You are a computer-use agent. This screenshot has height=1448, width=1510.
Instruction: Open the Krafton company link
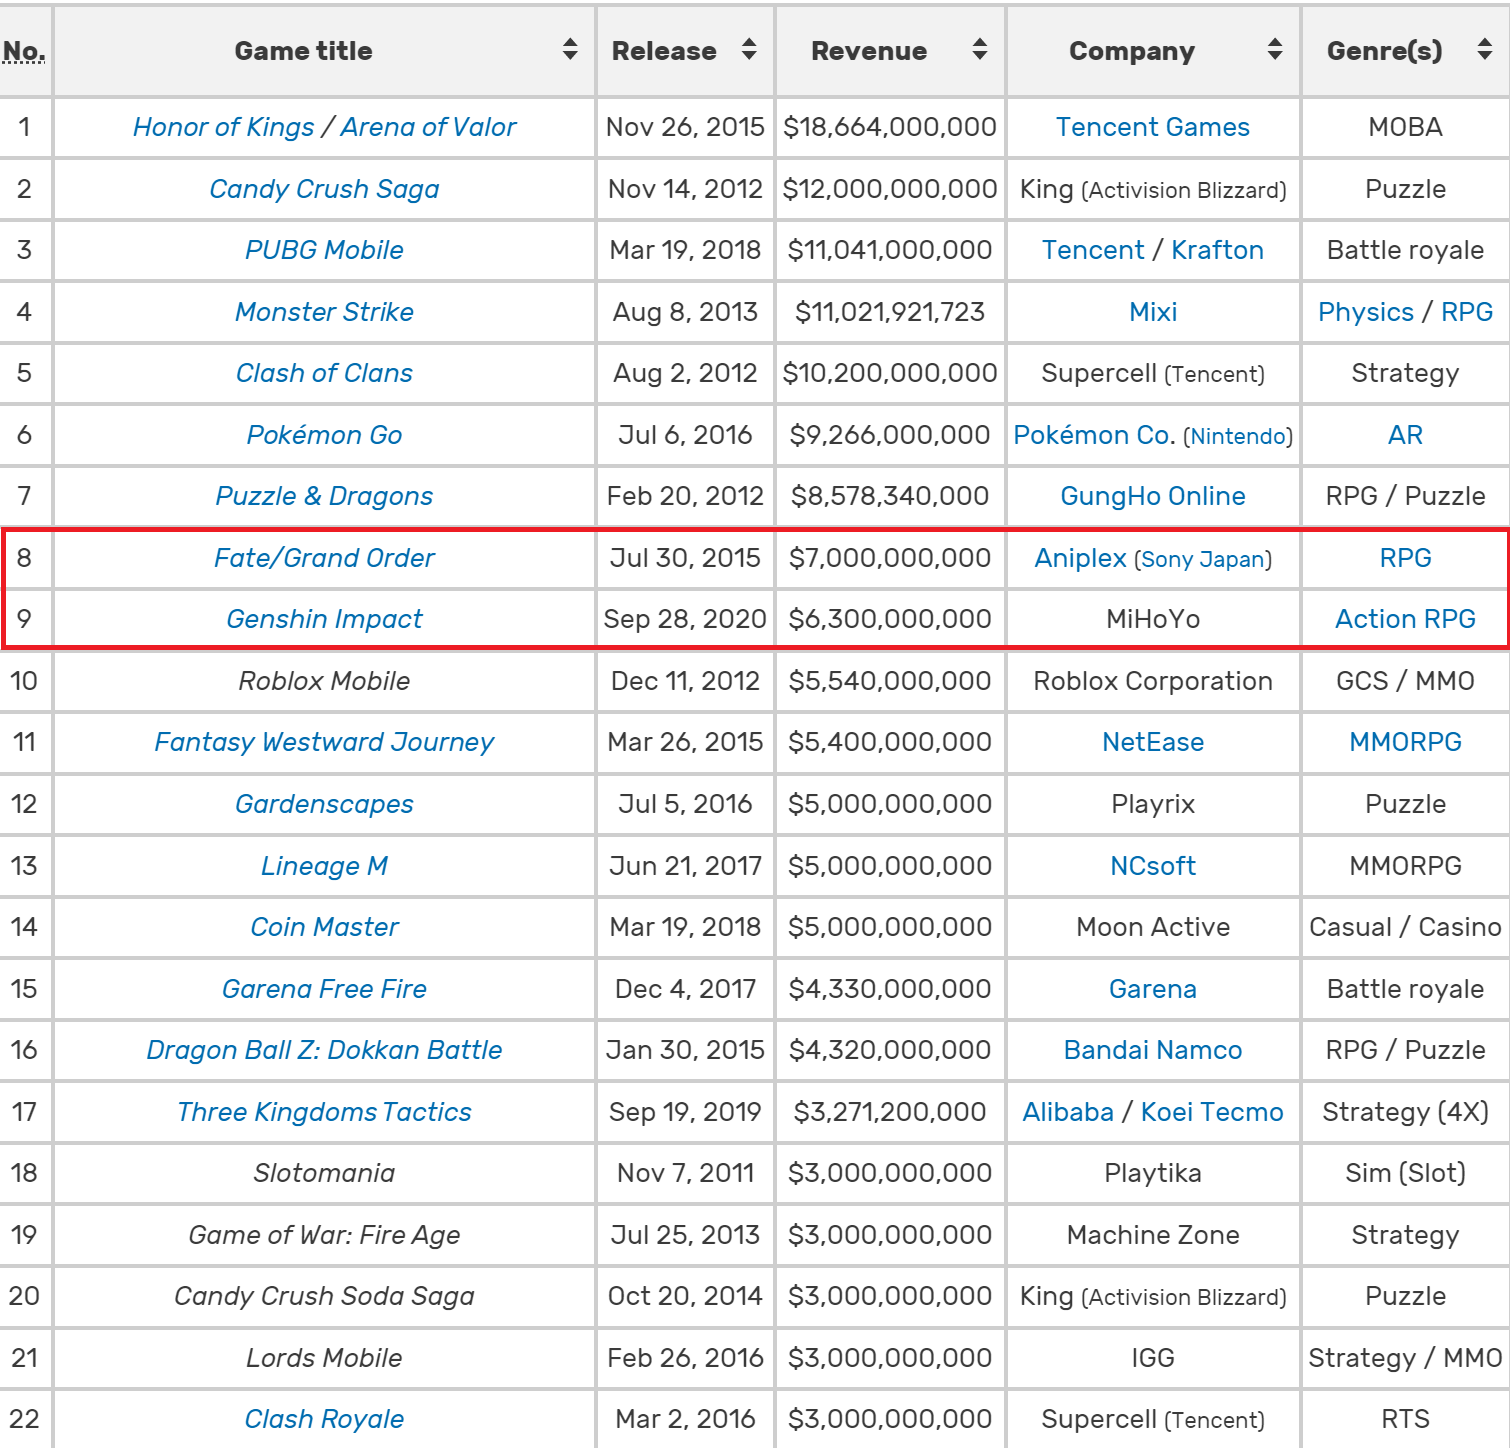point(1217,250)
